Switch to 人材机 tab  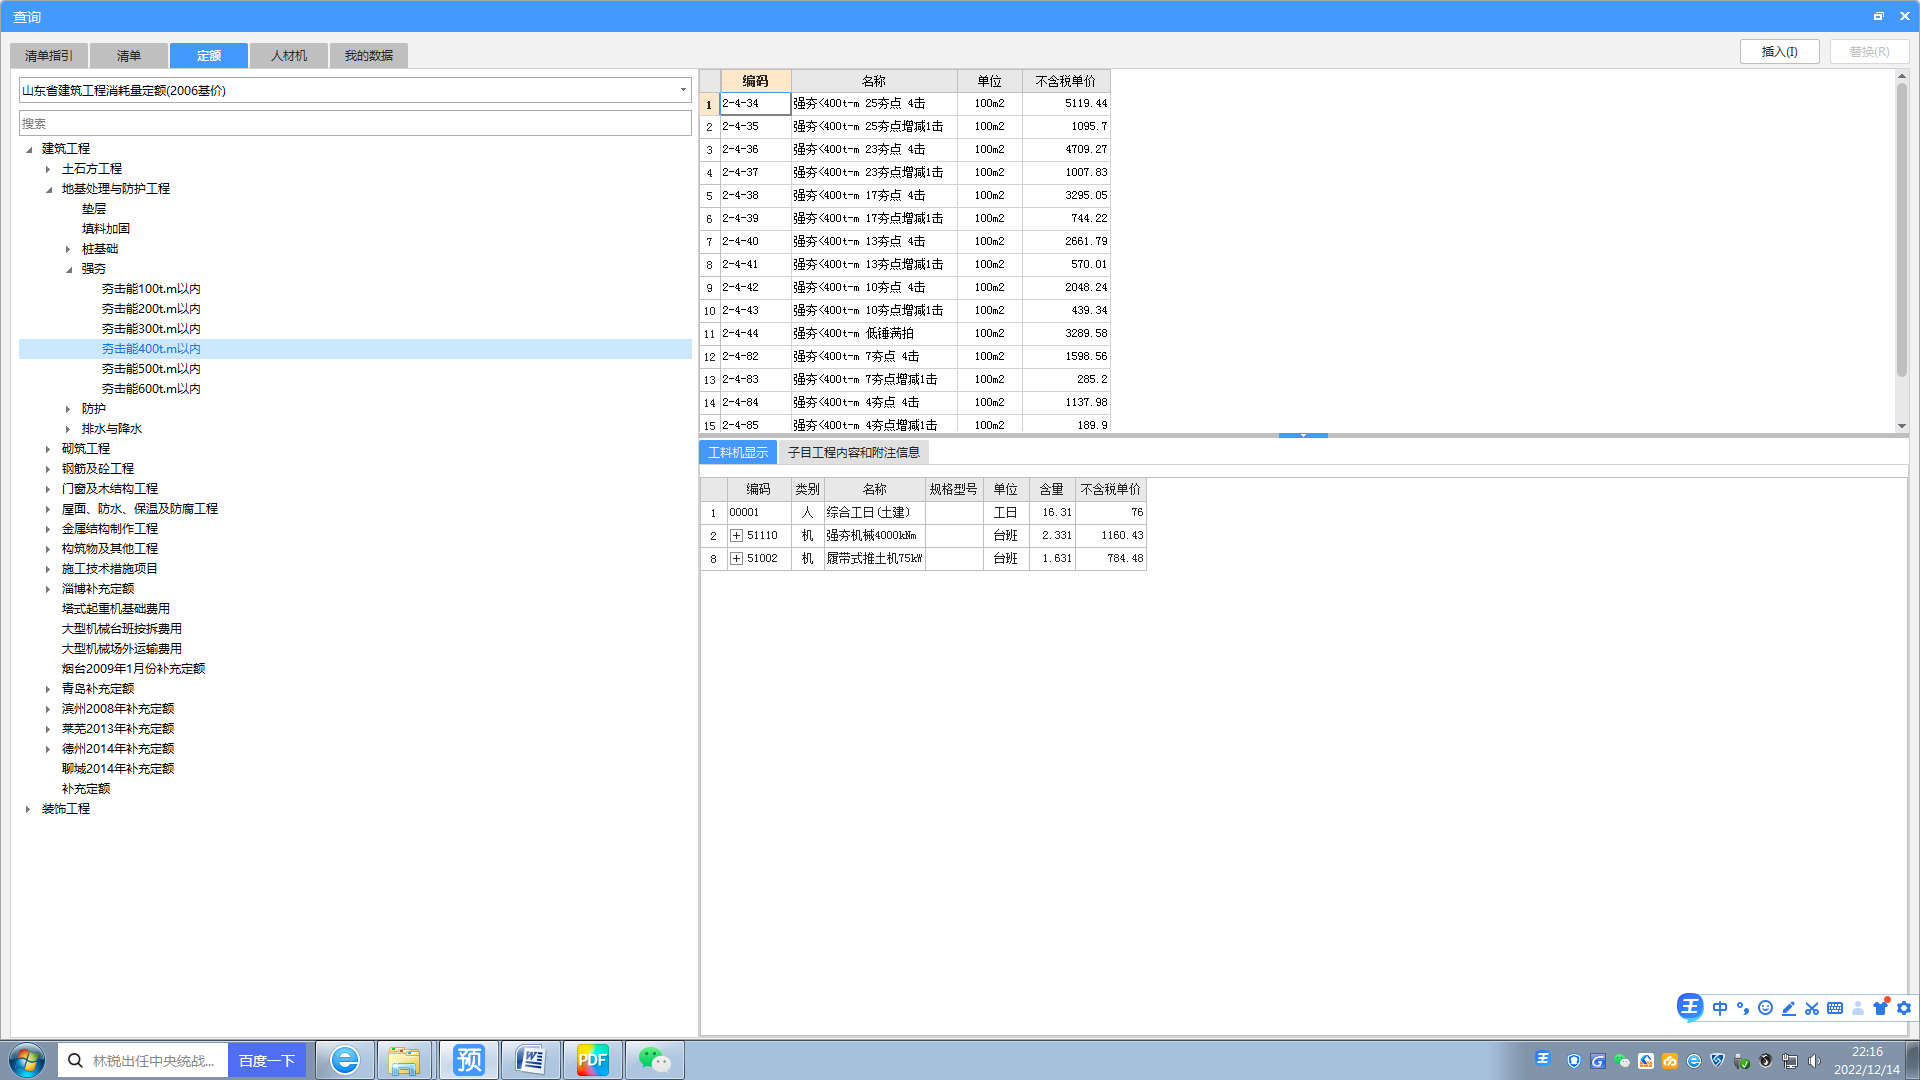click(289, 56)
